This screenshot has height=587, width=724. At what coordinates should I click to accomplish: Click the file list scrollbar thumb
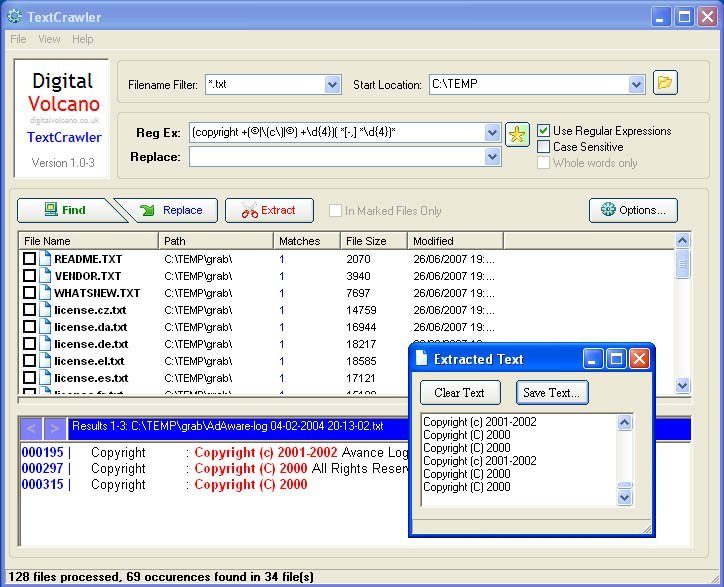tap(682, 264)
